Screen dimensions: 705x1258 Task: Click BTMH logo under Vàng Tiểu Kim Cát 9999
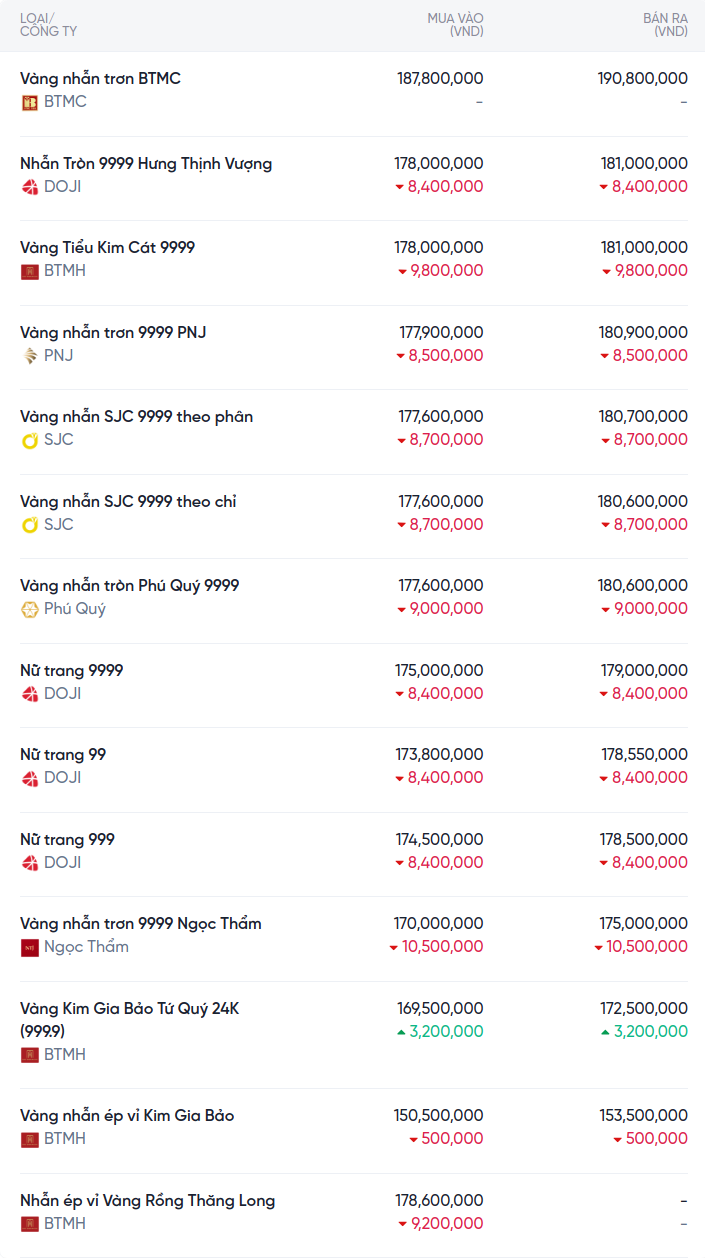click(30, 271)
